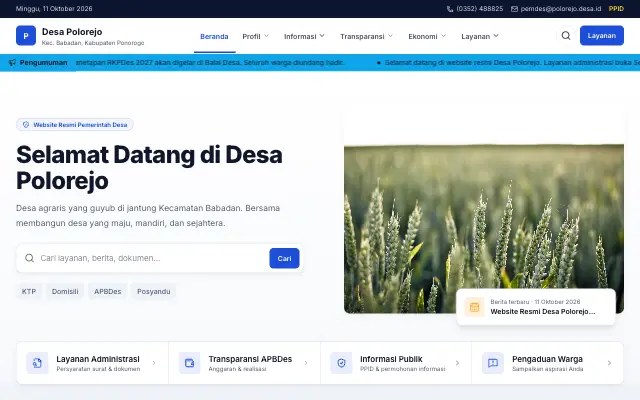640x400 pixels.
Task: Click the Layanan Administrasi document icon
Action: pos(37,363)
